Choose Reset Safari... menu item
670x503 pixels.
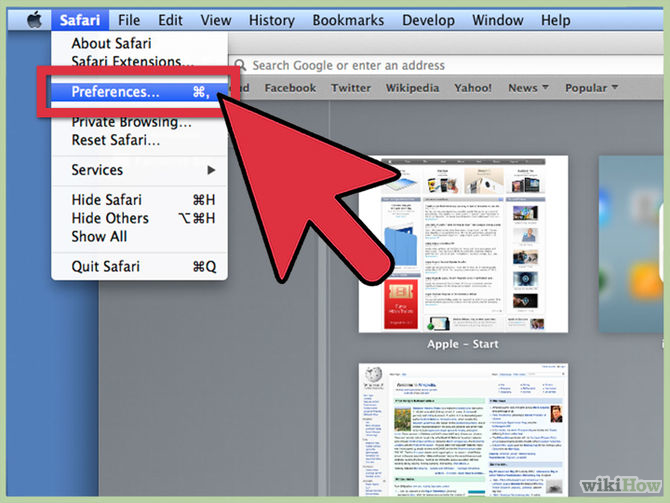click(x=139, y=140)
